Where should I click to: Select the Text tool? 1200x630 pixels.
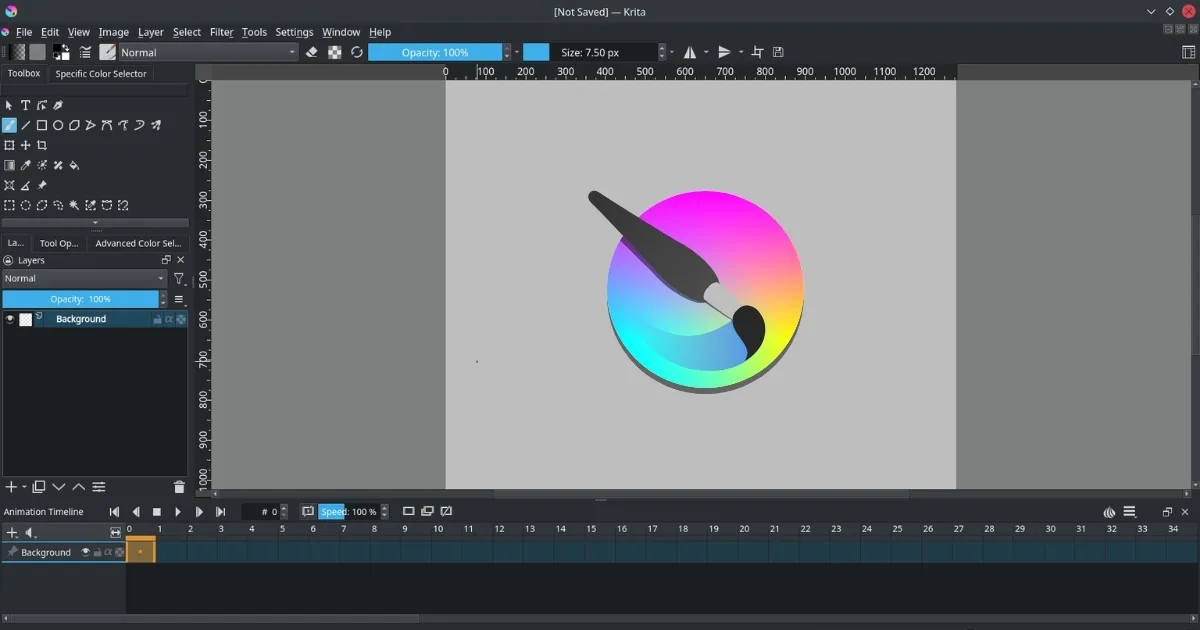coord(26,105)
